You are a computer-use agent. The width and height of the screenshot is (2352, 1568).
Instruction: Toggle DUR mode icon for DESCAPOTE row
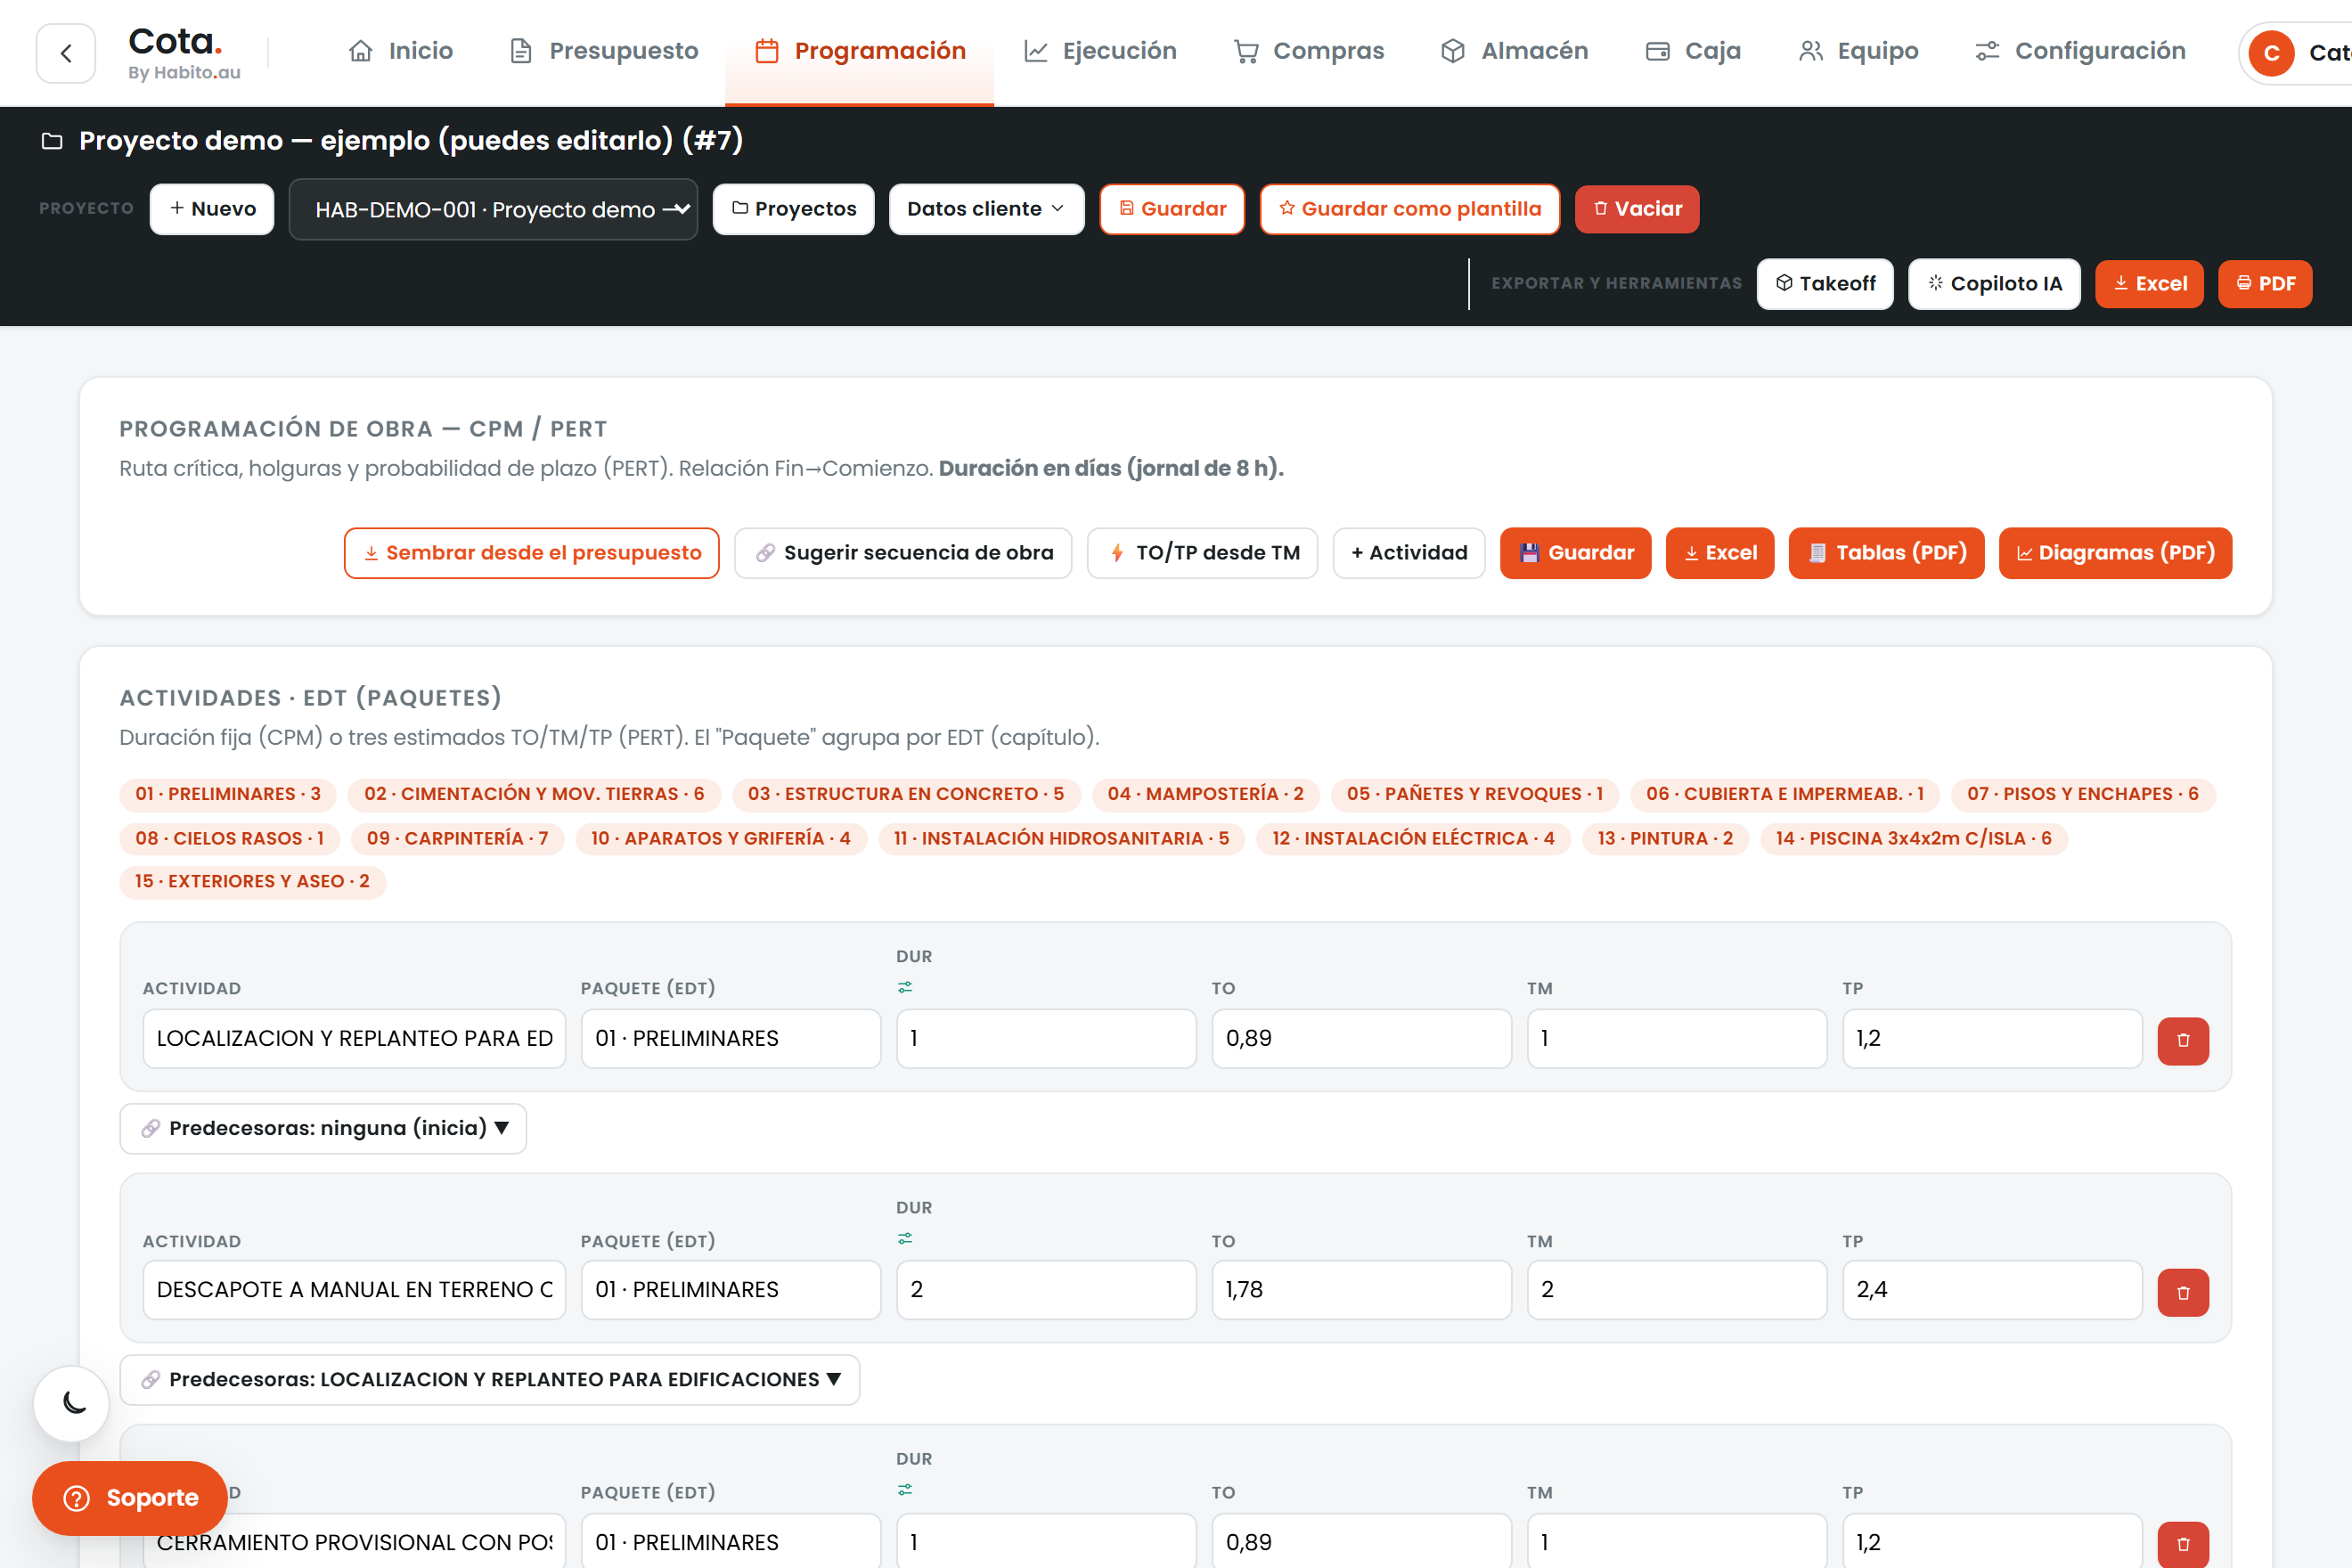(905, 1239)
